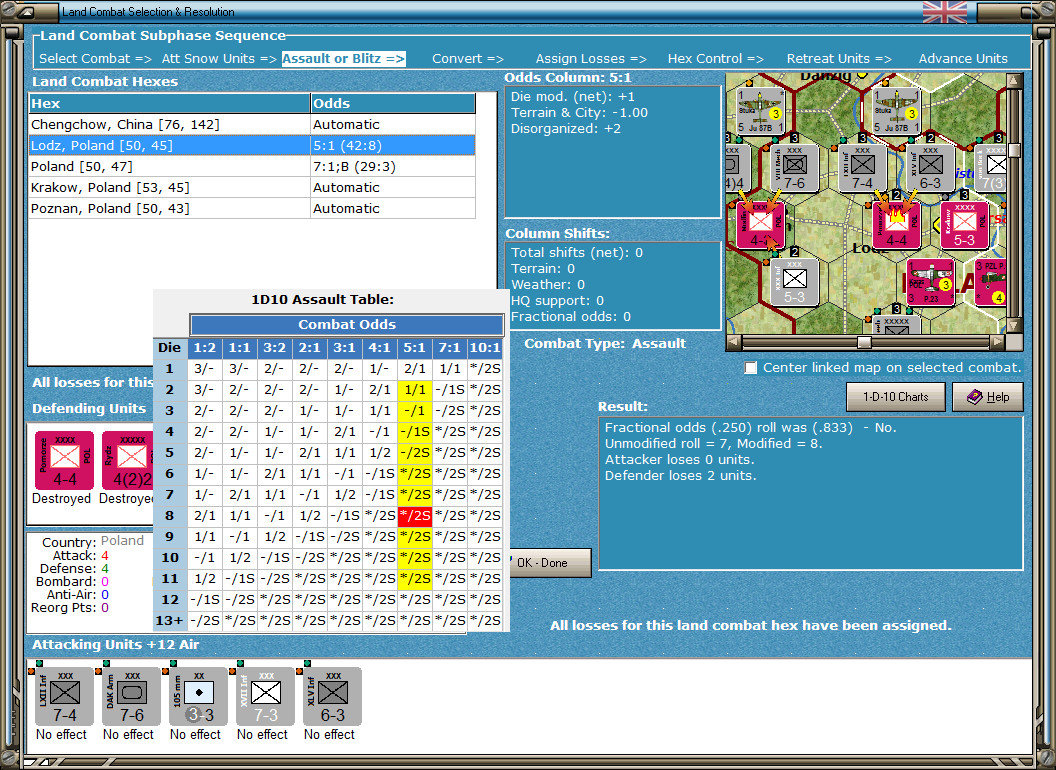
Task: Select the XVII Inf 7-3 attacking unit
Action: [264, 696]
